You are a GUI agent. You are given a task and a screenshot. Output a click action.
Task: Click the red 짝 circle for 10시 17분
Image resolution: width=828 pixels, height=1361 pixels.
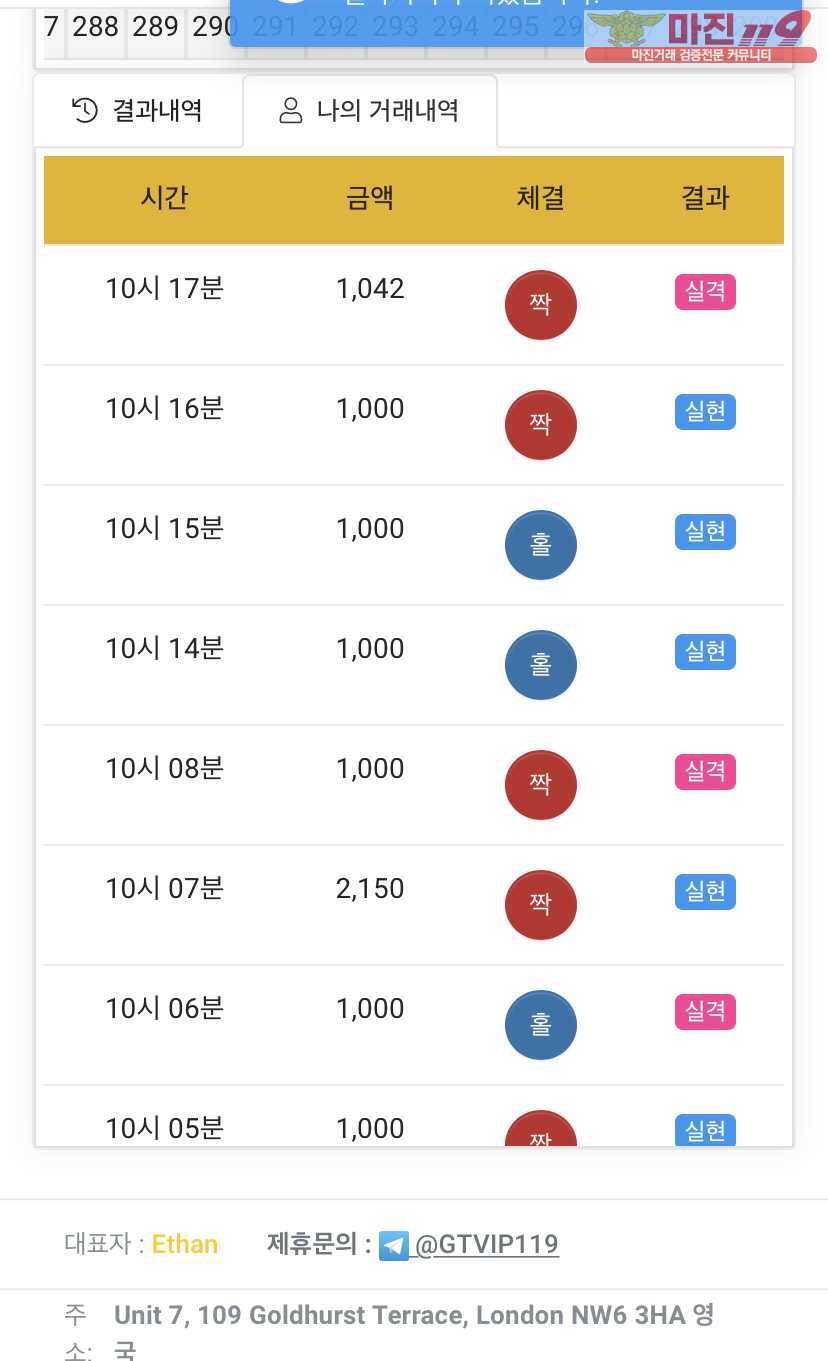click(541, 305)
